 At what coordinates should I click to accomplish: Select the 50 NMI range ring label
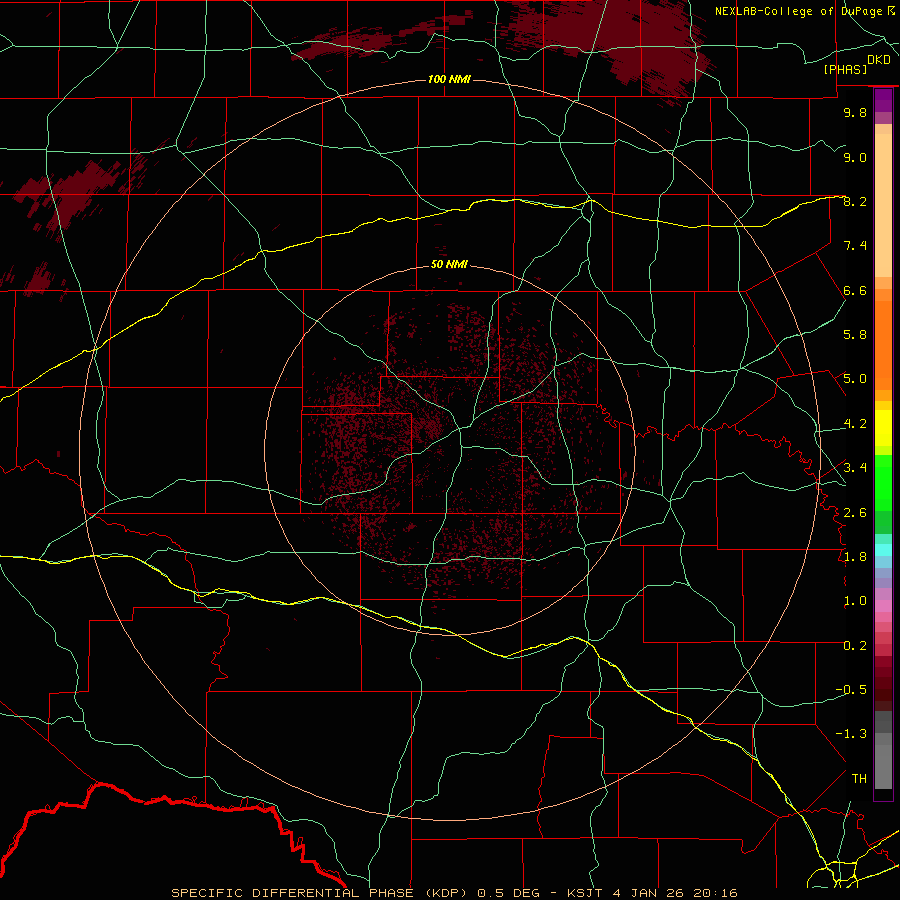click(x=449, y=264)
